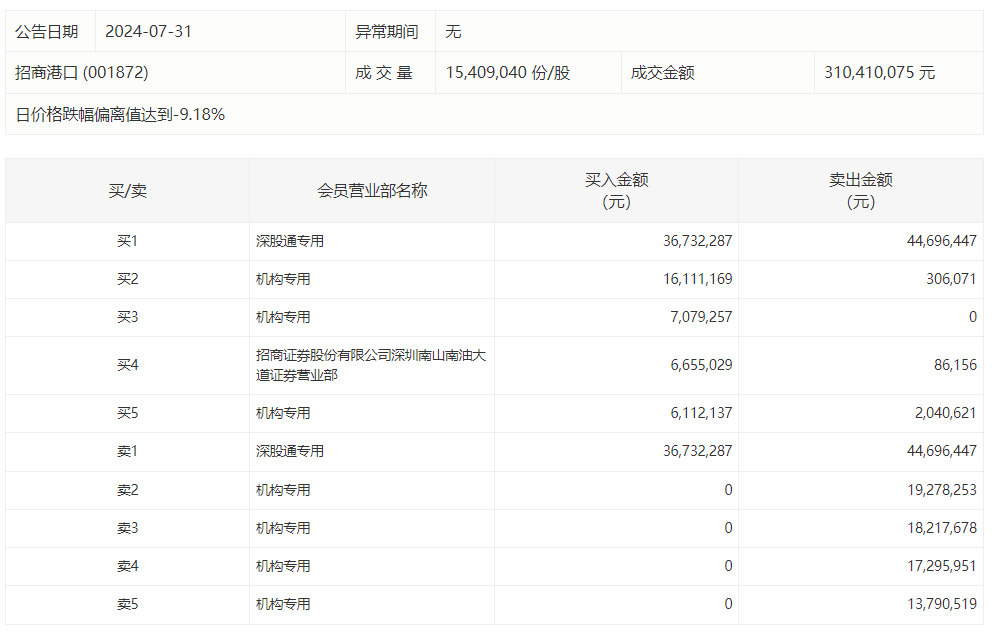
Task: Click the 异常期间 label
Action: [386, 32]
